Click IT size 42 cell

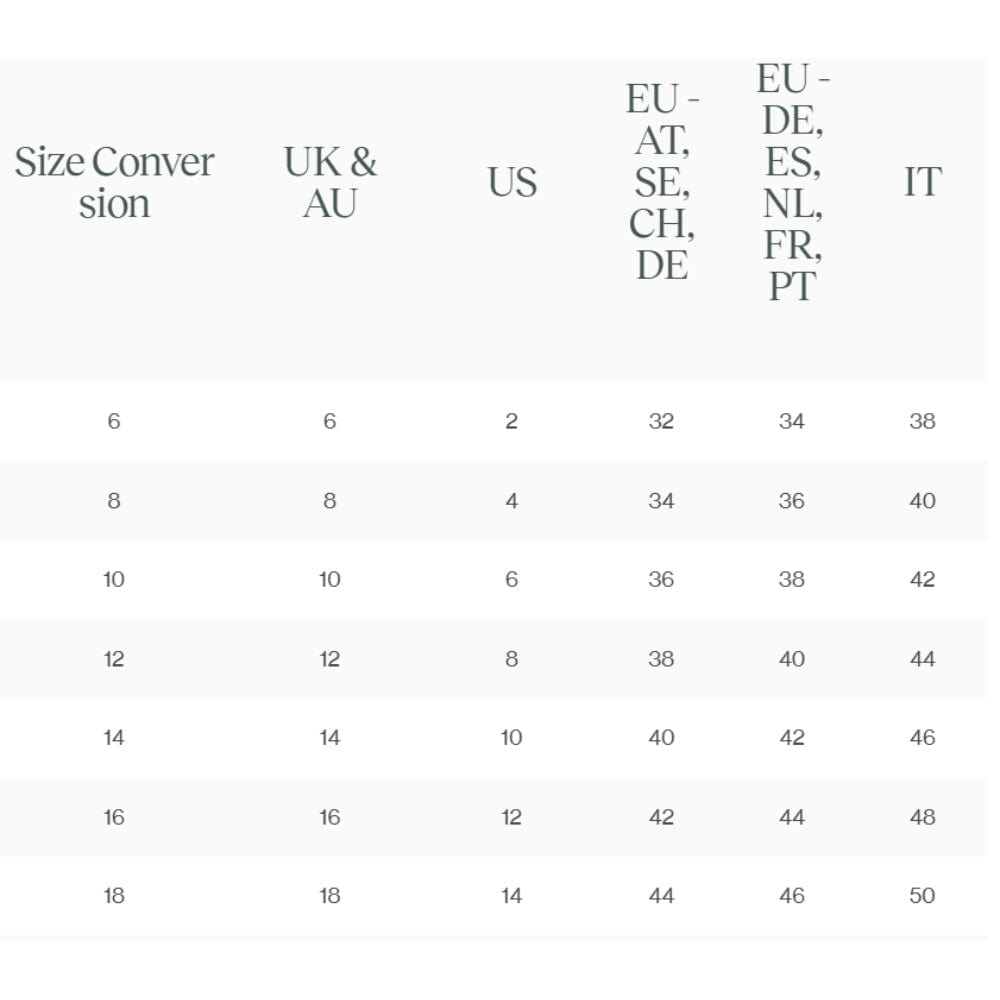click(922, 580)
